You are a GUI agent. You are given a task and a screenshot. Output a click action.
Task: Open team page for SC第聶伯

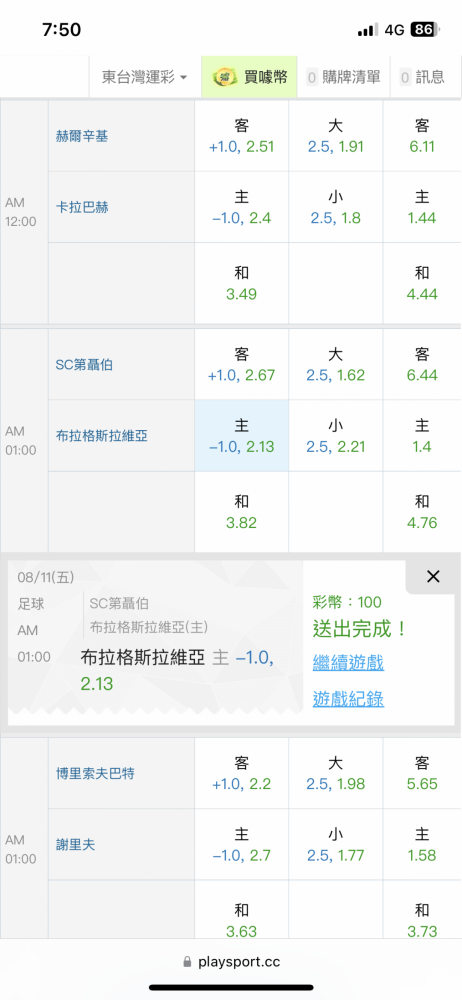(x=85, y=365)
